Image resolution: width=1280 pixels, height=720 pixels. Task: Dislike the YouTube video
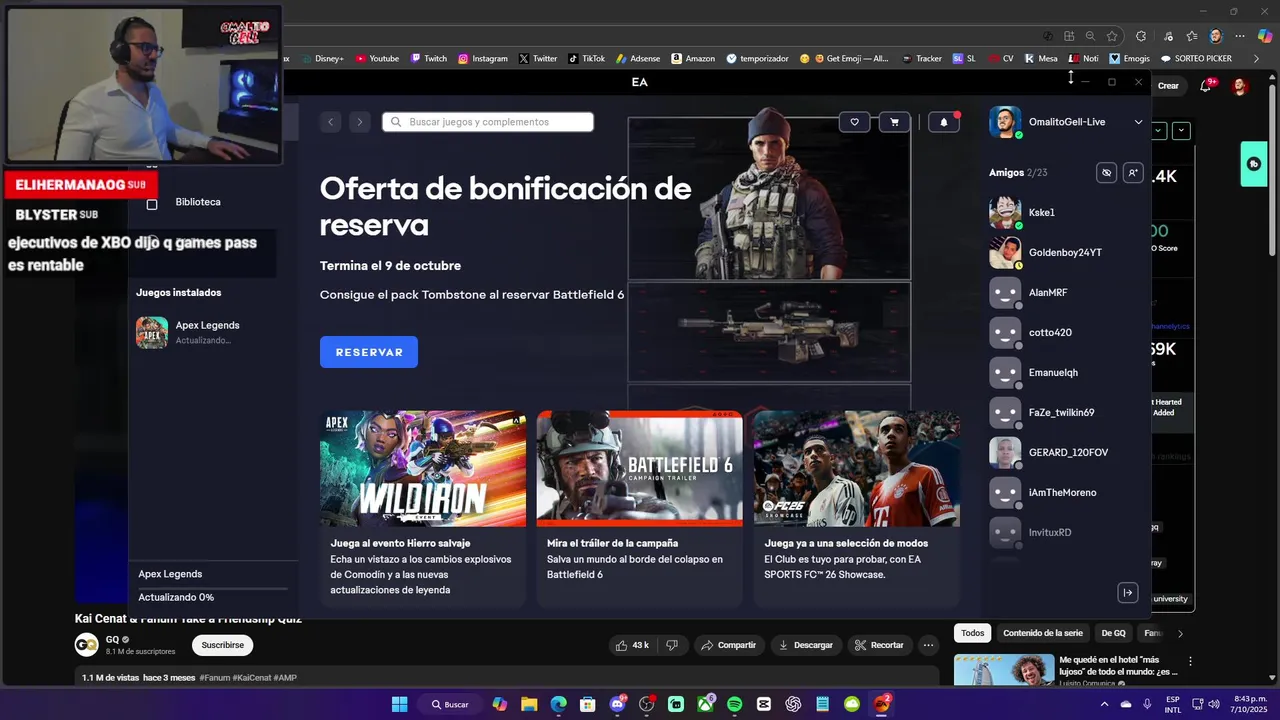click(x=672, y=645)
